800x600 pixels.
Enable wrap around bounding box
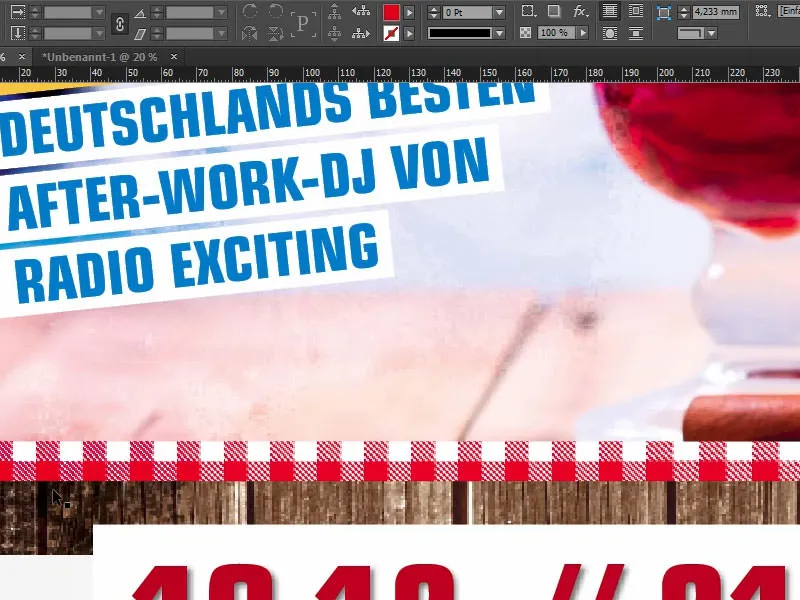636,11
